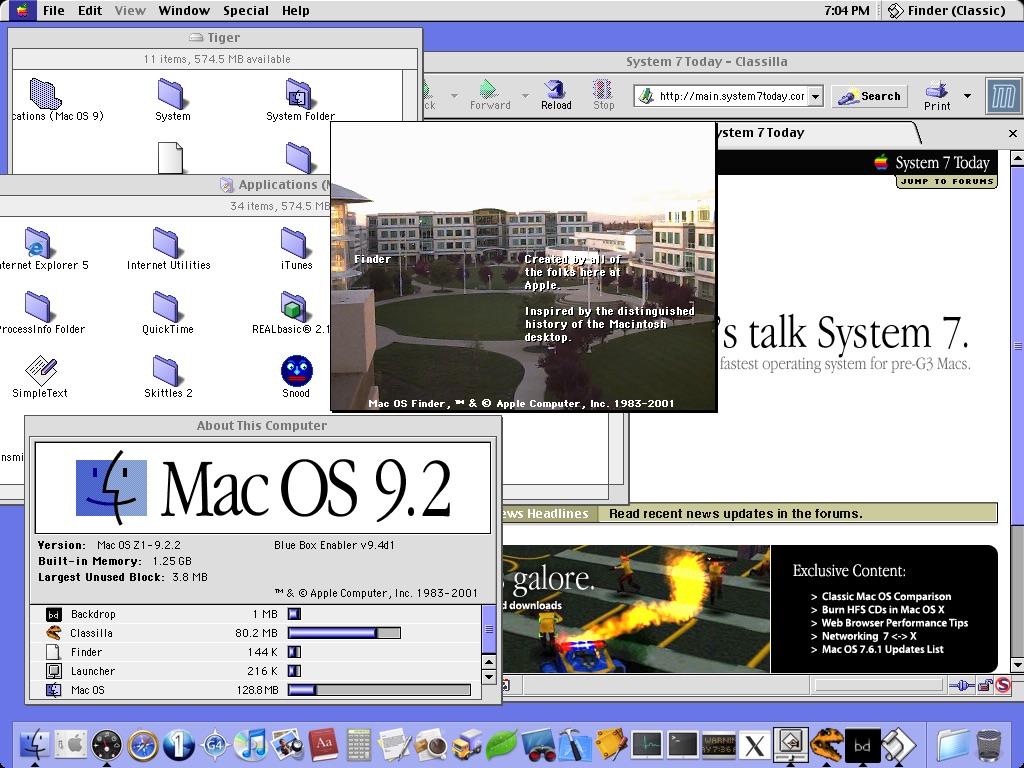This screenshot has height=768, width=1024.
Task: Select the System 7 Today browser tab
Action: point(816,133)
